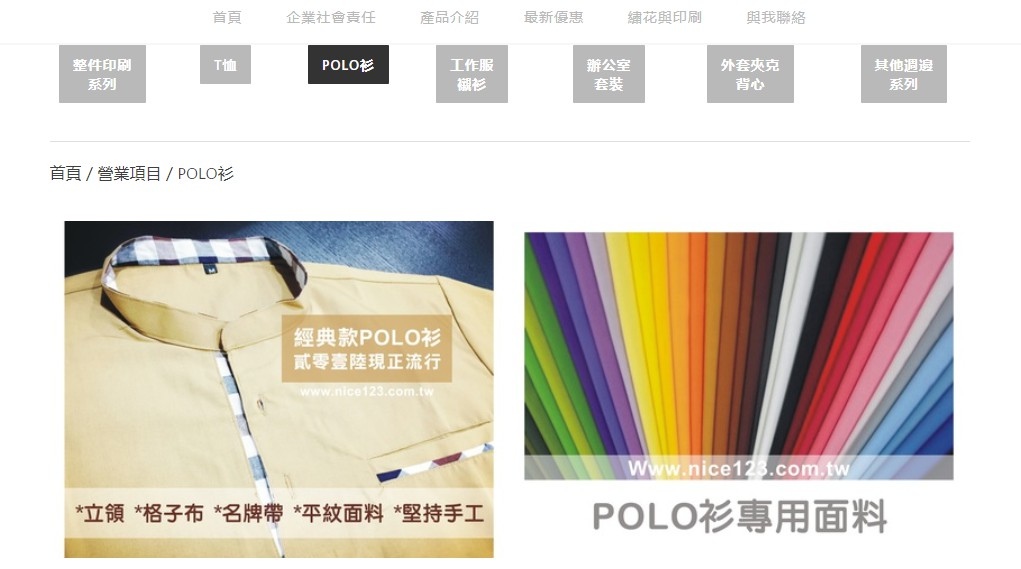
Task: Open the 經典款POLO衫 beige shirt image
Action: (x=279, y=389)
